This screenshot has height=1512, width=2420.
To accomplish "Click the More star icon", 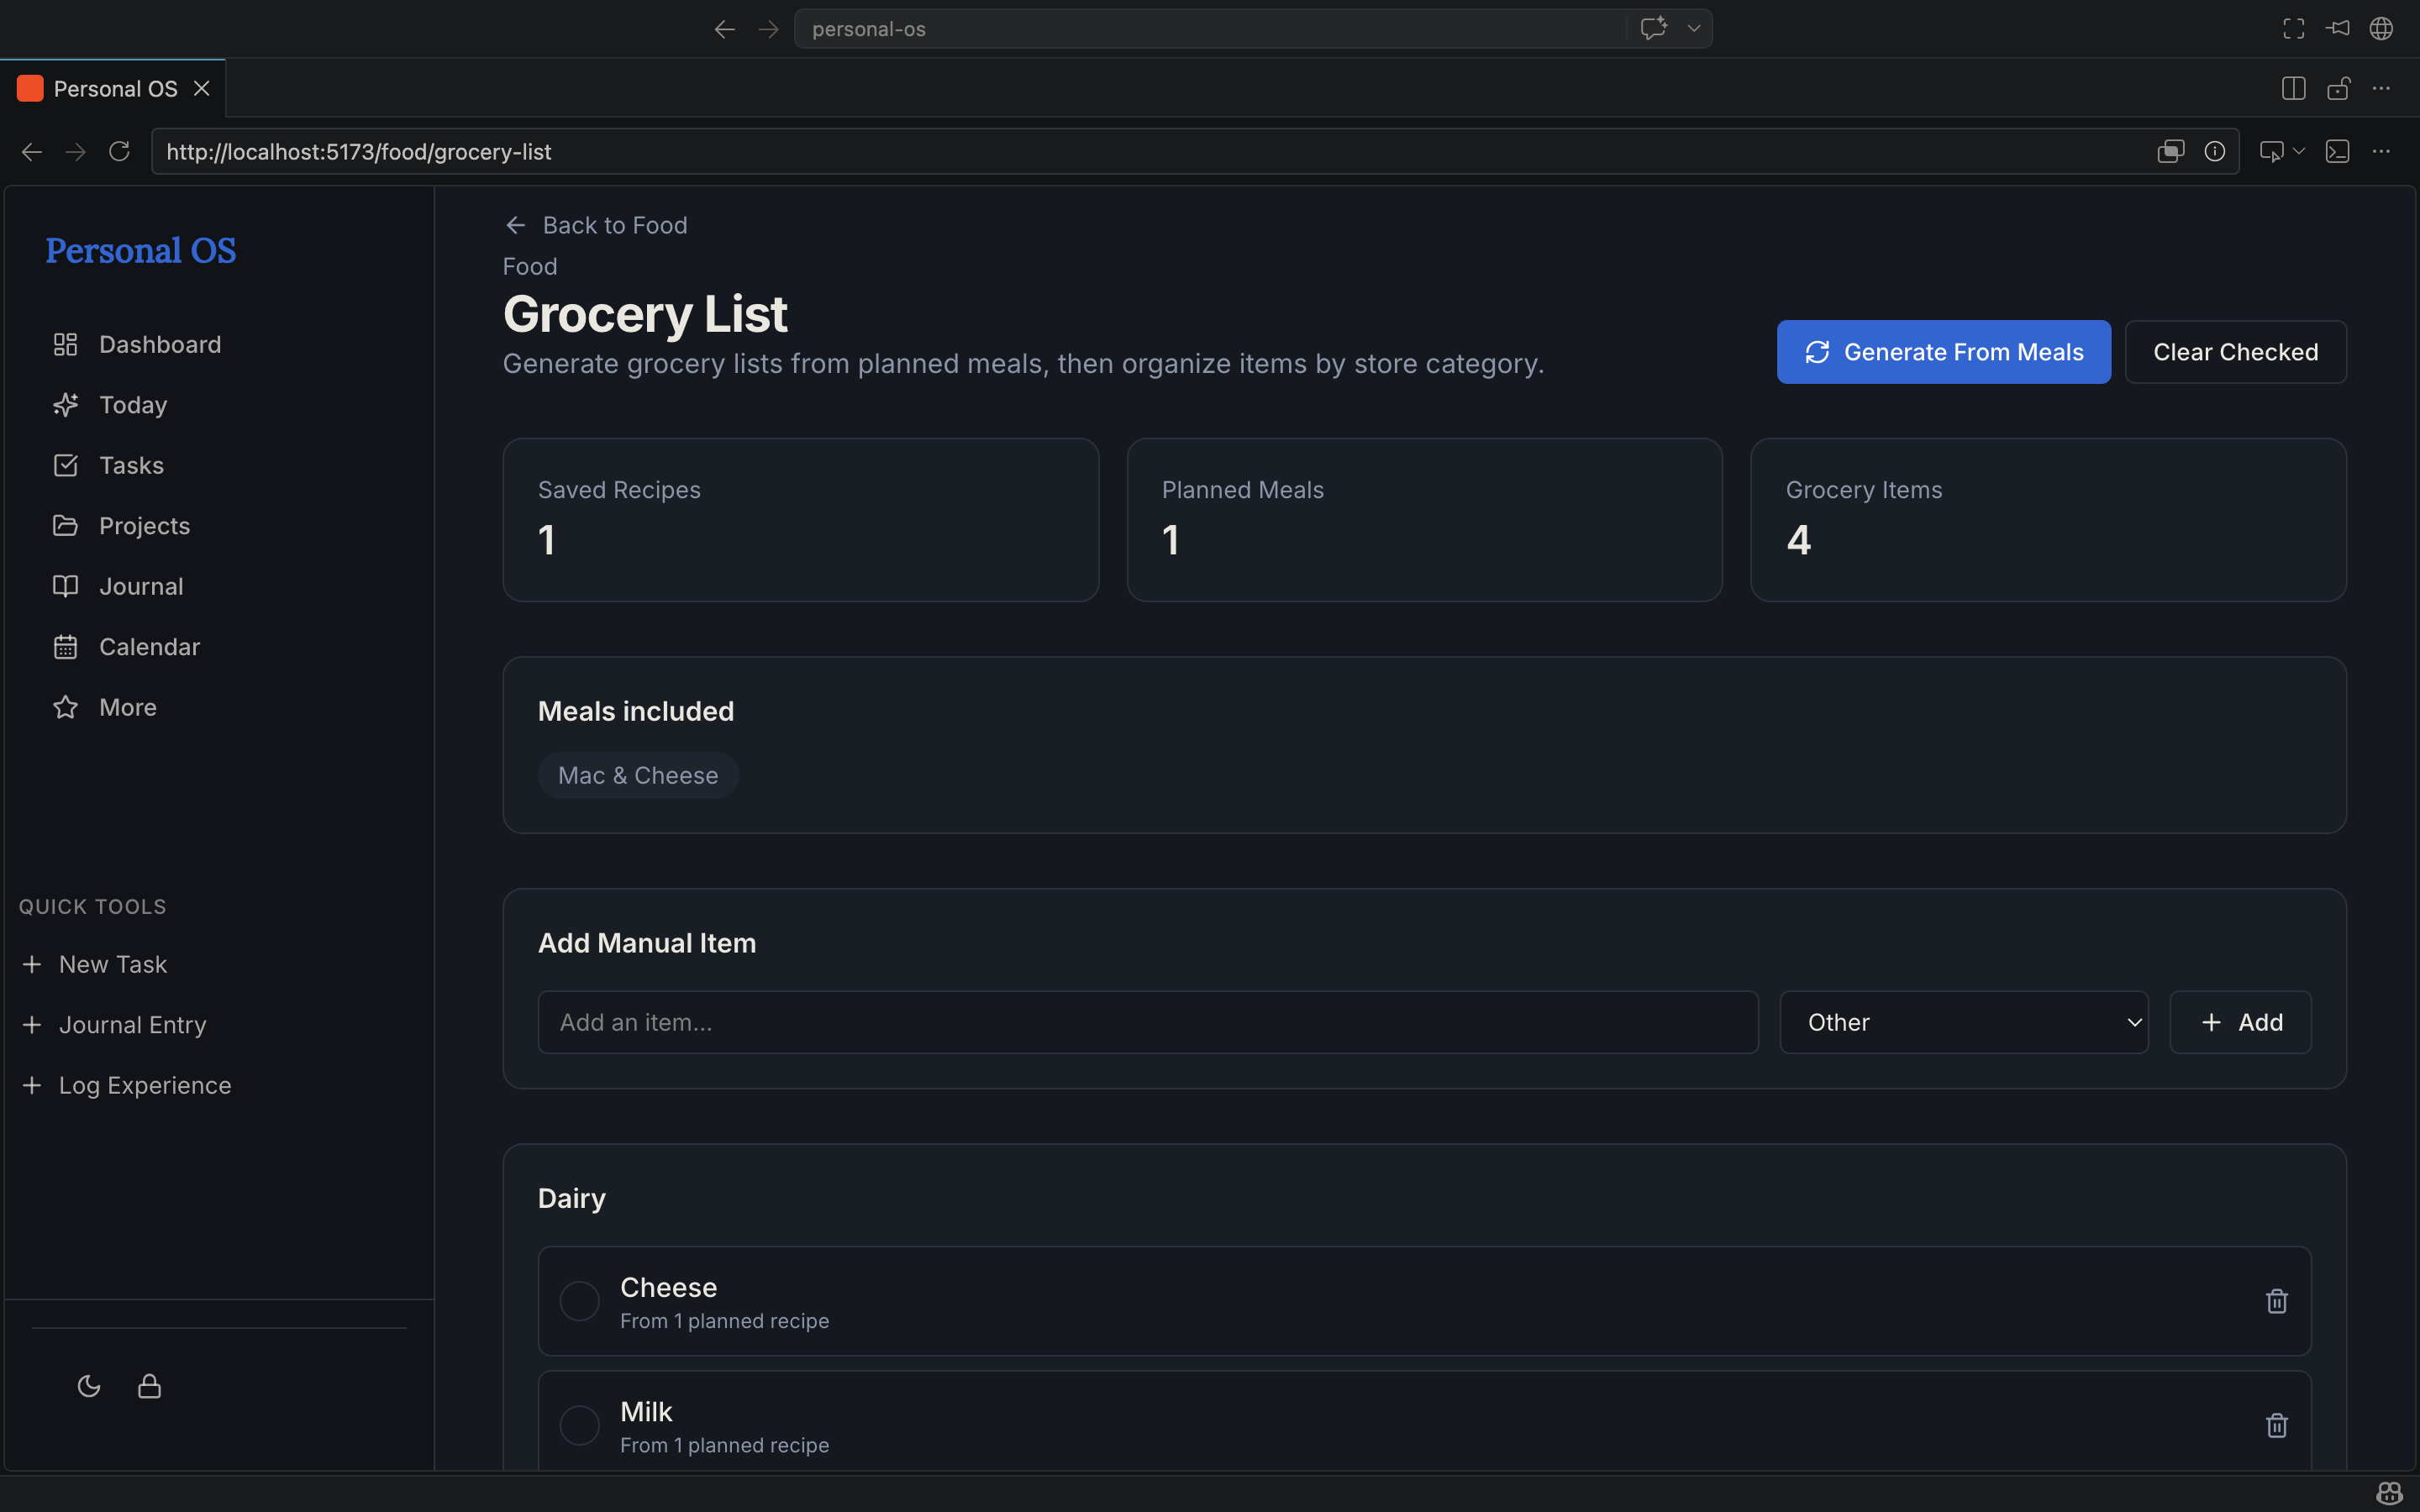I will [x=65, y=707].
